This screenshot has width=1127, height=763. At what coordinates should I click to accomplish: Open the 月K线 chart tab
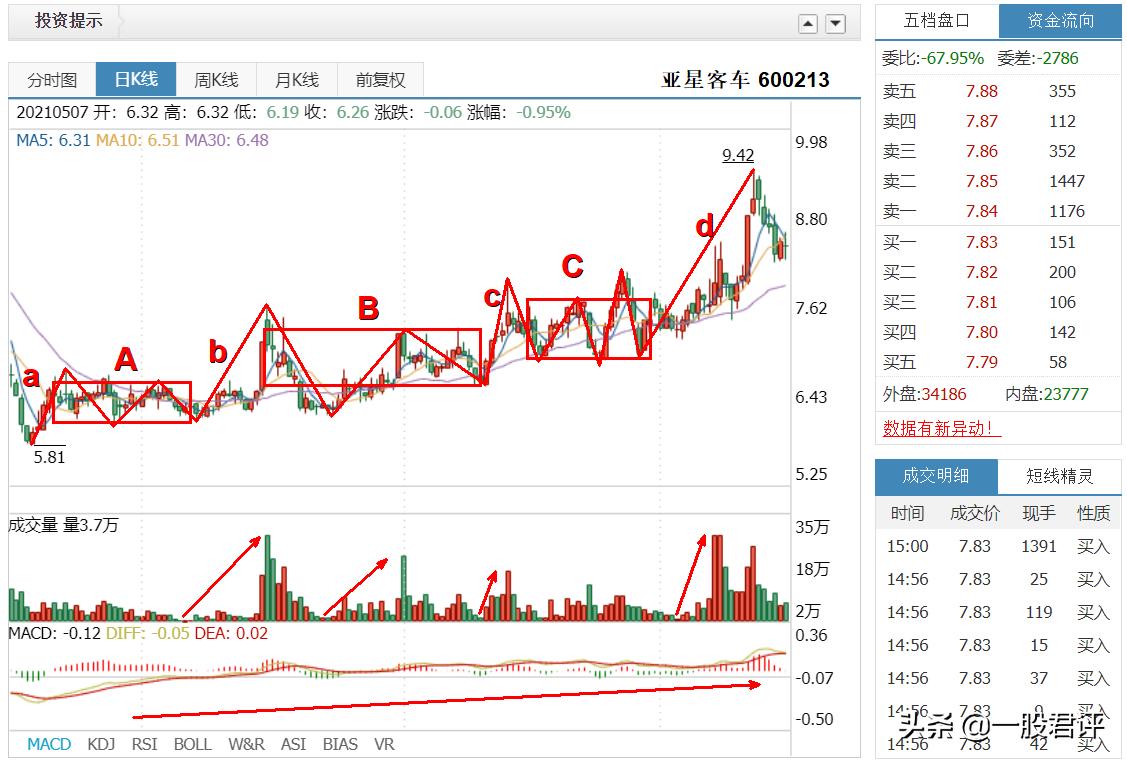coord(297,80)
